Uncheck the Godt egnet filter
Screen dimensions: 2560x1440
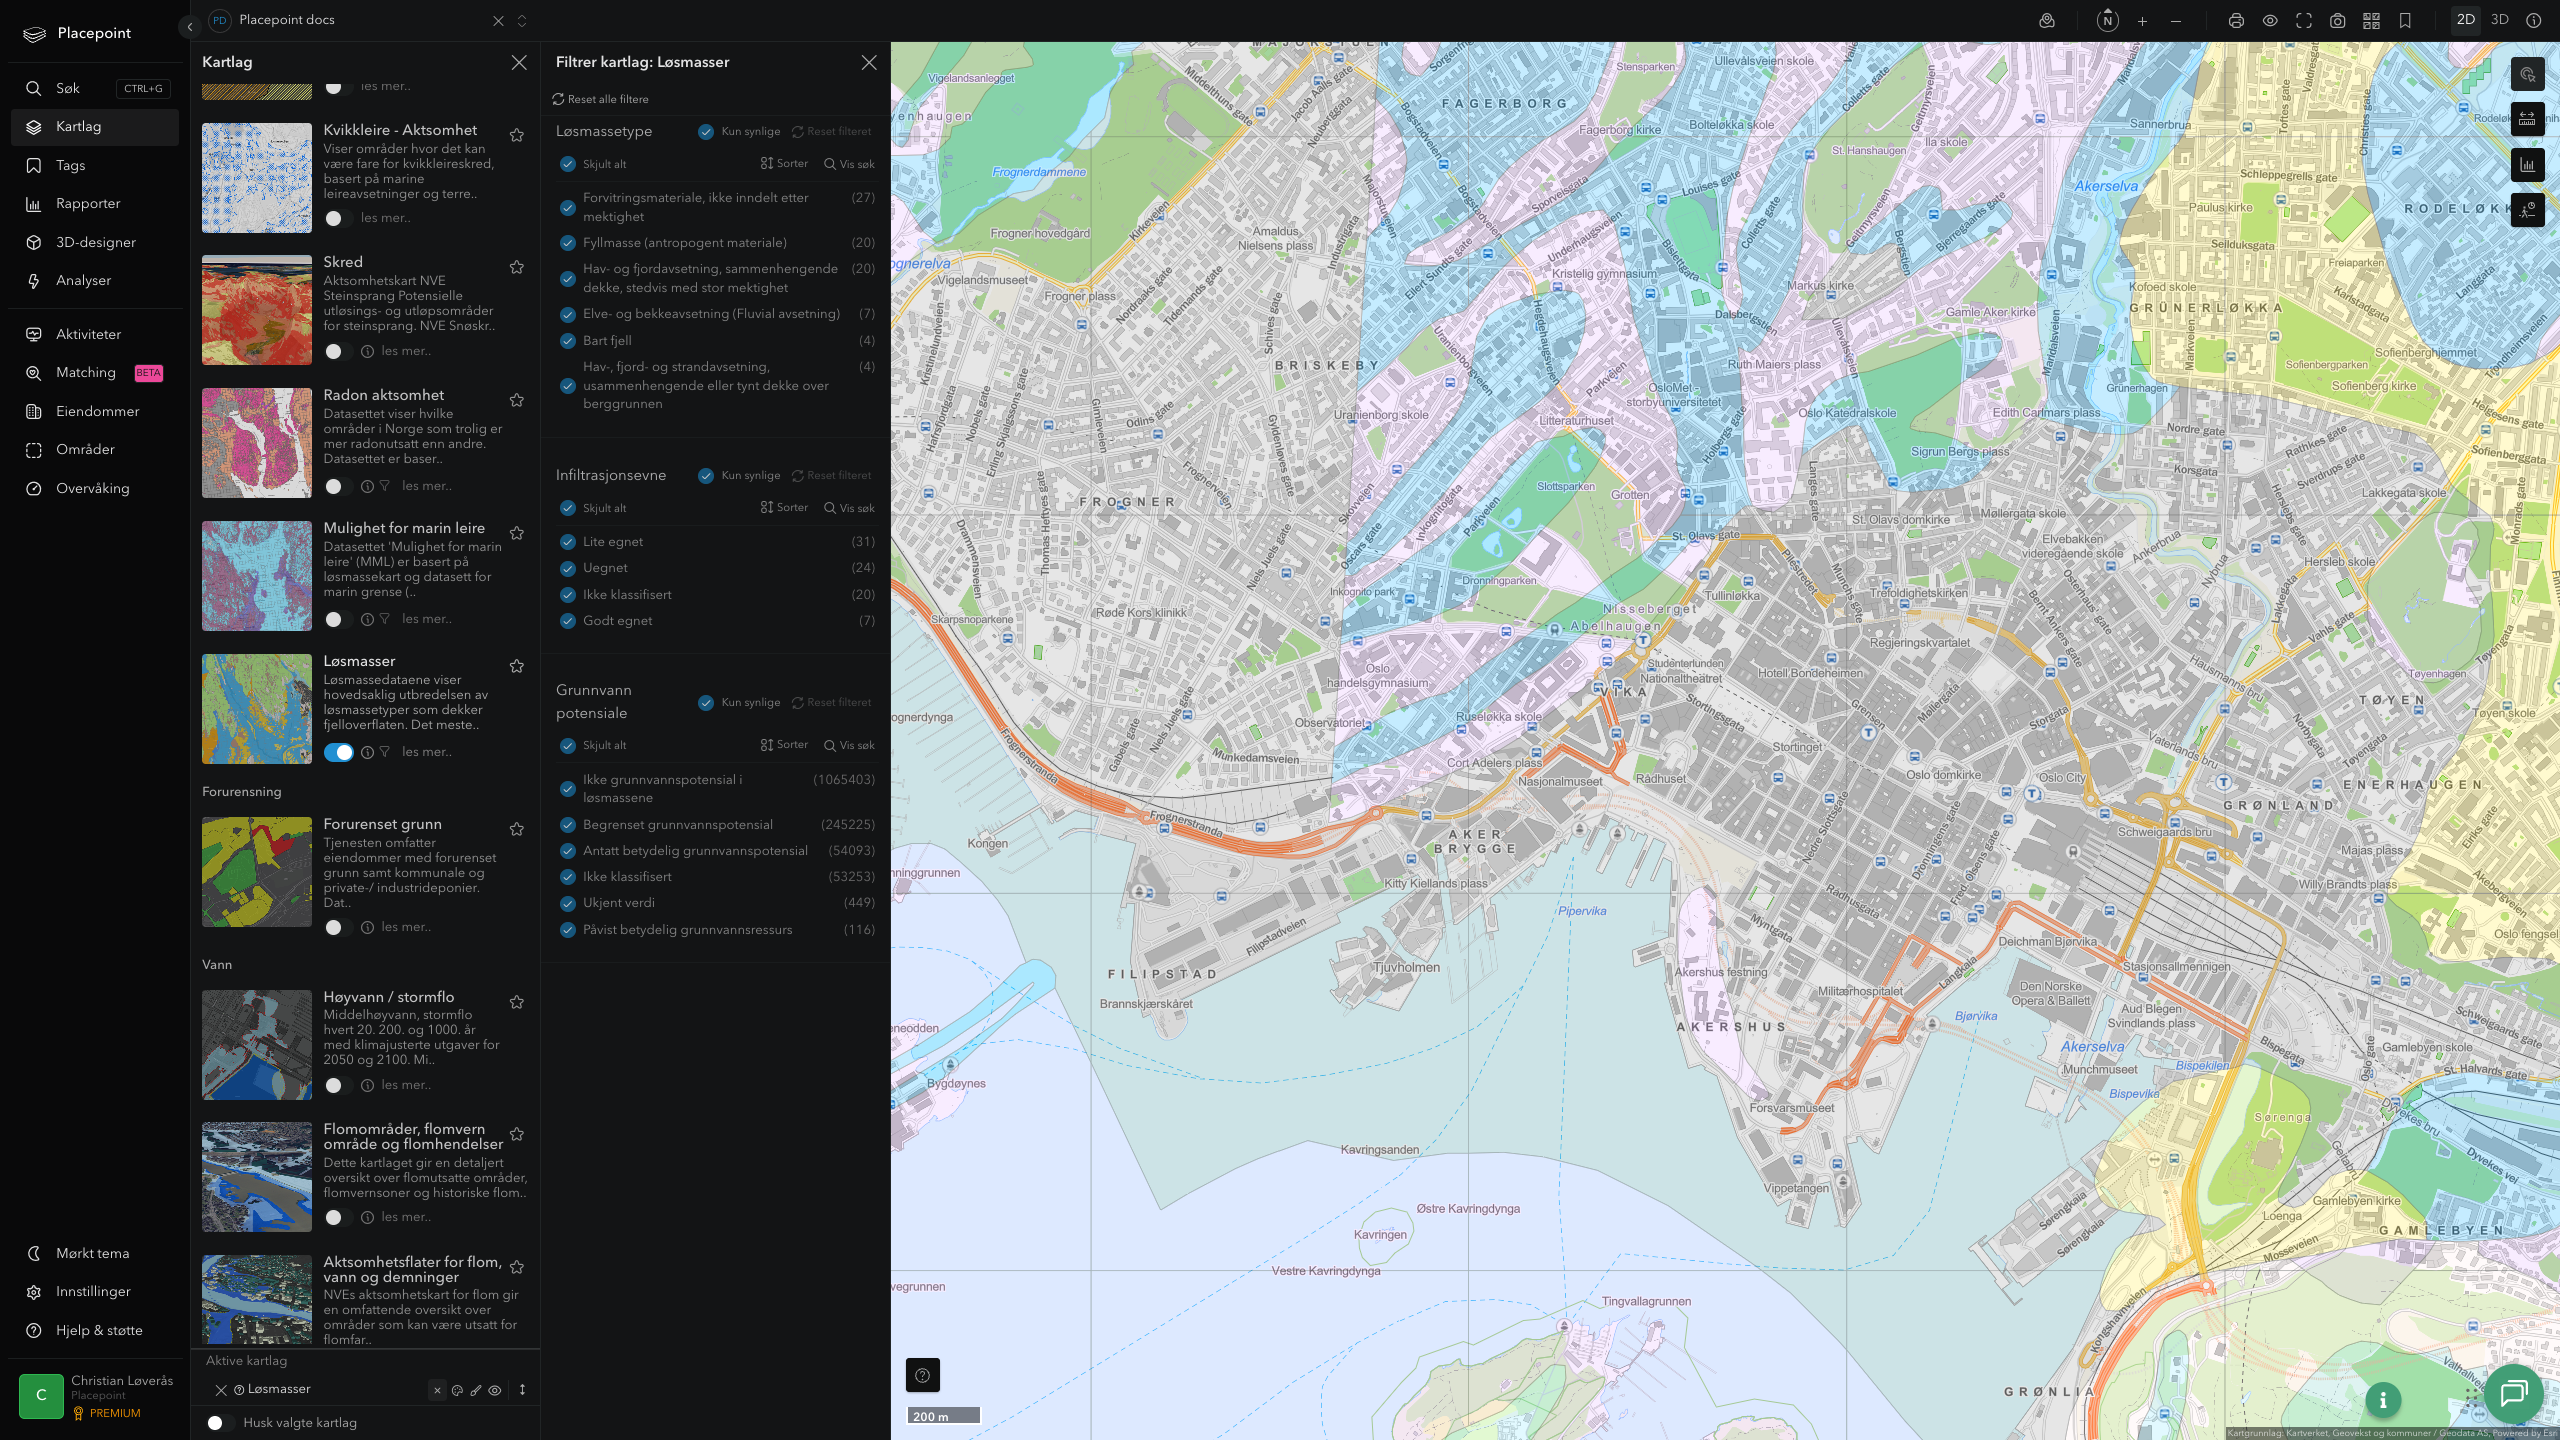(x=568, y=621)
